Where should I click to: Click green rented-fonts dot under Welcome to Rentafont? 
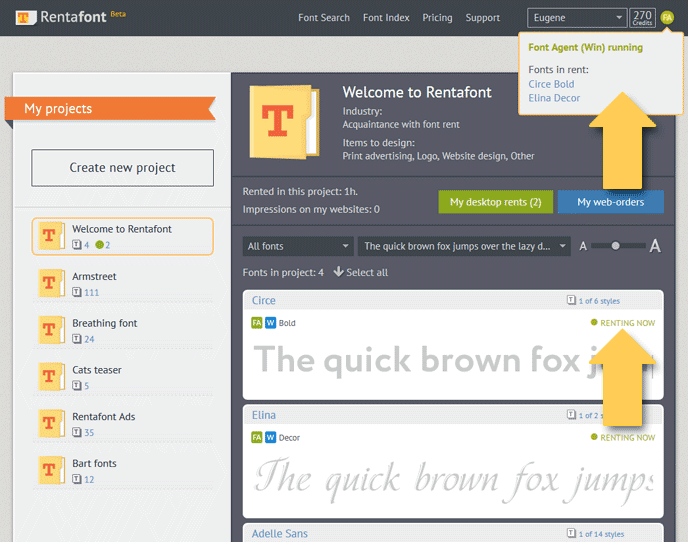(99, 245)
